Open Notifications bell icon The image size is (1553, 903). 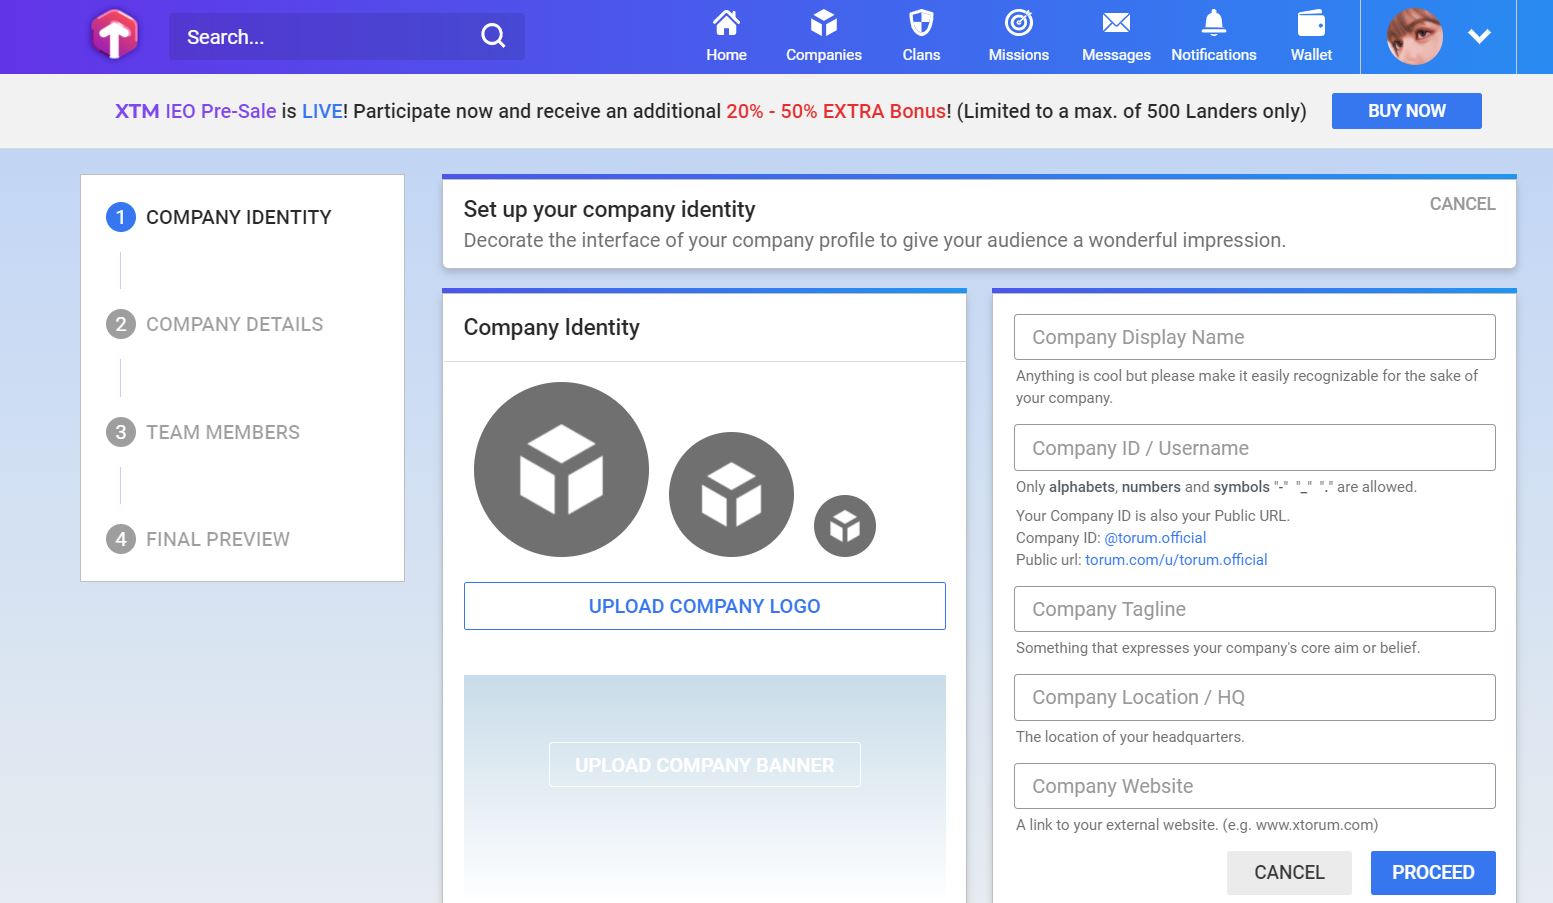(1213, 23)
